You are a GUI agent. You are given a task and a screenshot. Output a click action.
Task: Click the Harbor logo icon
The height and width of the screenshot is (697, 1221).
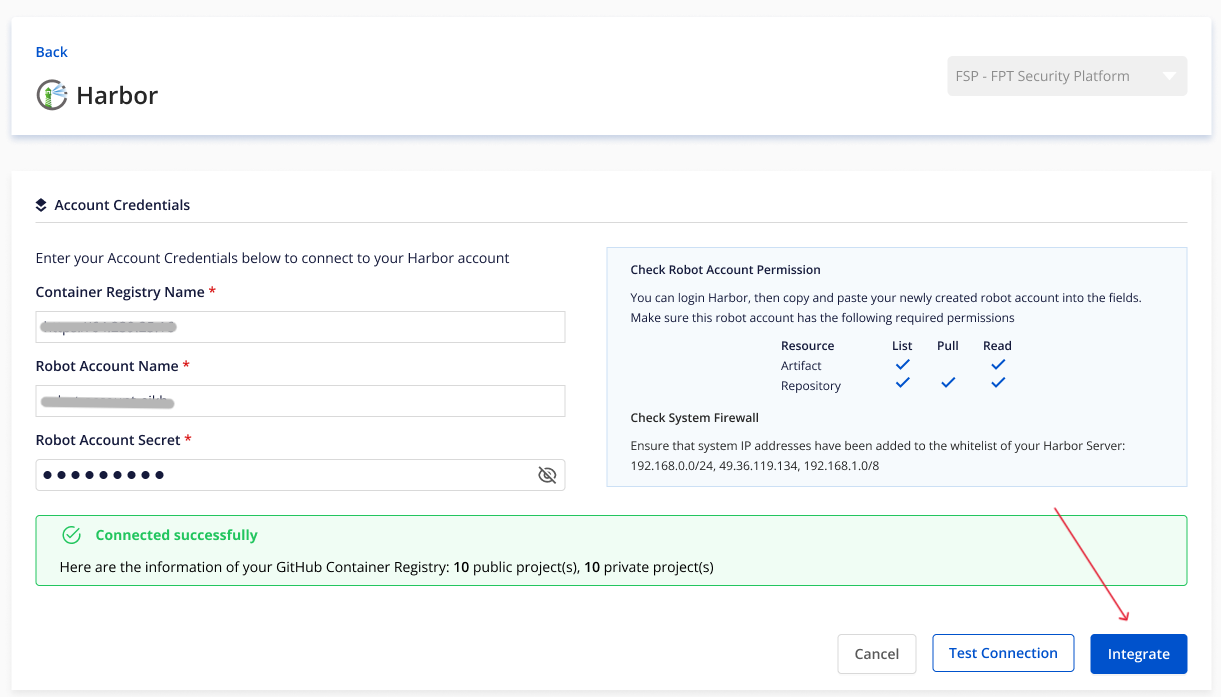tap(52, 95)
